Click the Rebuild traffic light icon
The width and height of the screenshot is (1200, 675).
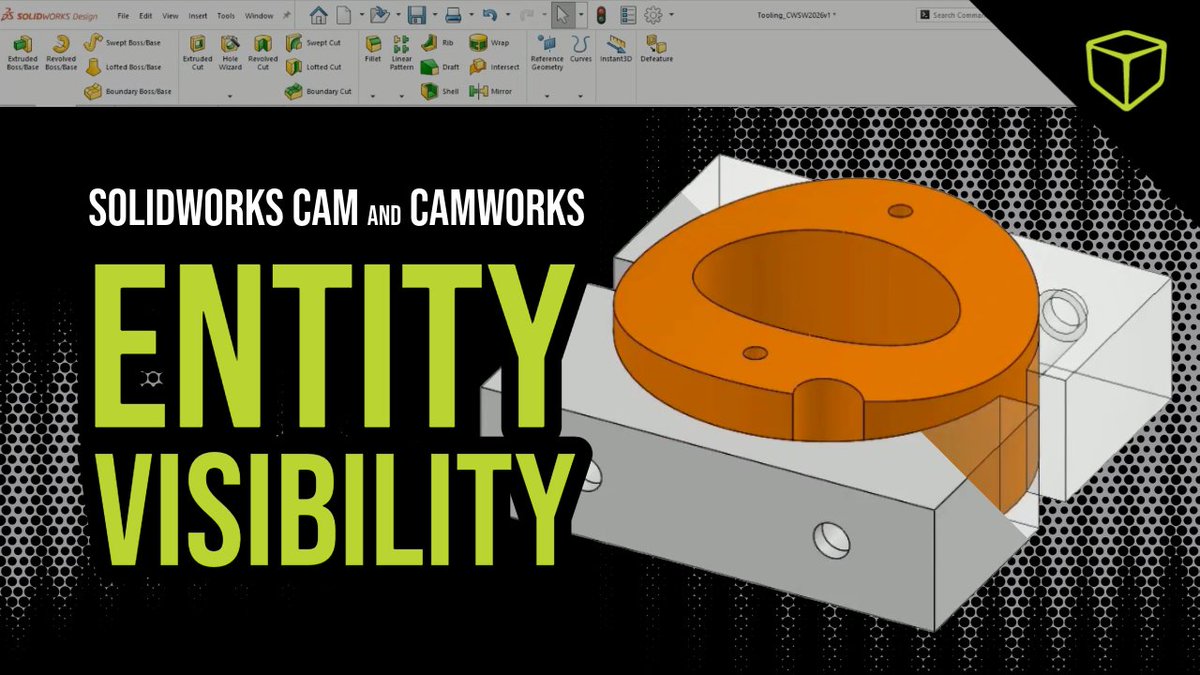pos(601,15)
